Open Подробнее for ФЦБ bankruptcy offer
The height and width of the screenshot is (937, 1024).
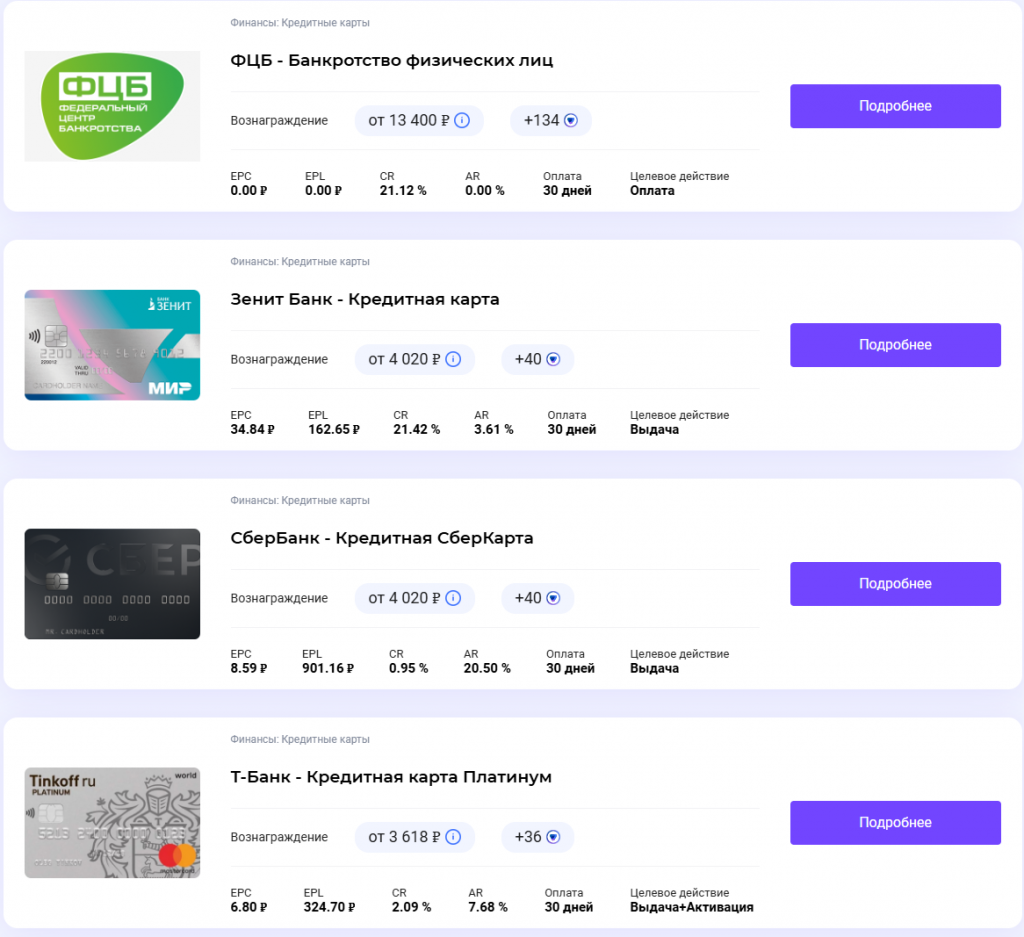point(894,105)
